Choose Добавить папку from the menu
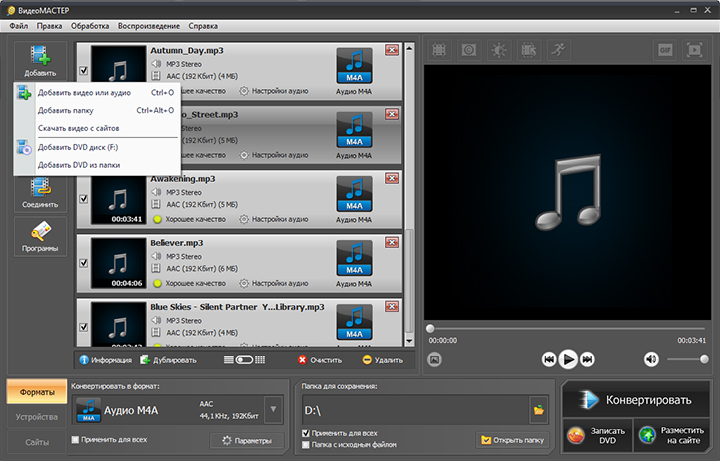 97,110
